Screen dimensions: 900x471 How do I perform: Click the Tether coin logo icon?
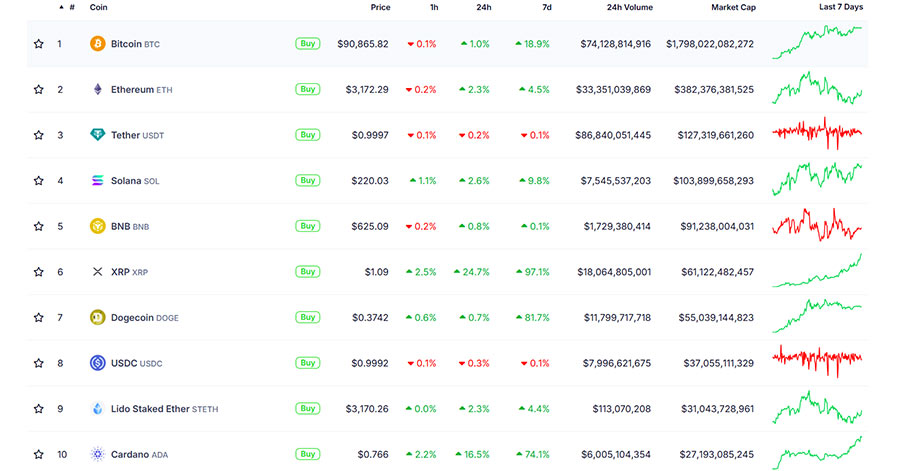tap(98, 135)
